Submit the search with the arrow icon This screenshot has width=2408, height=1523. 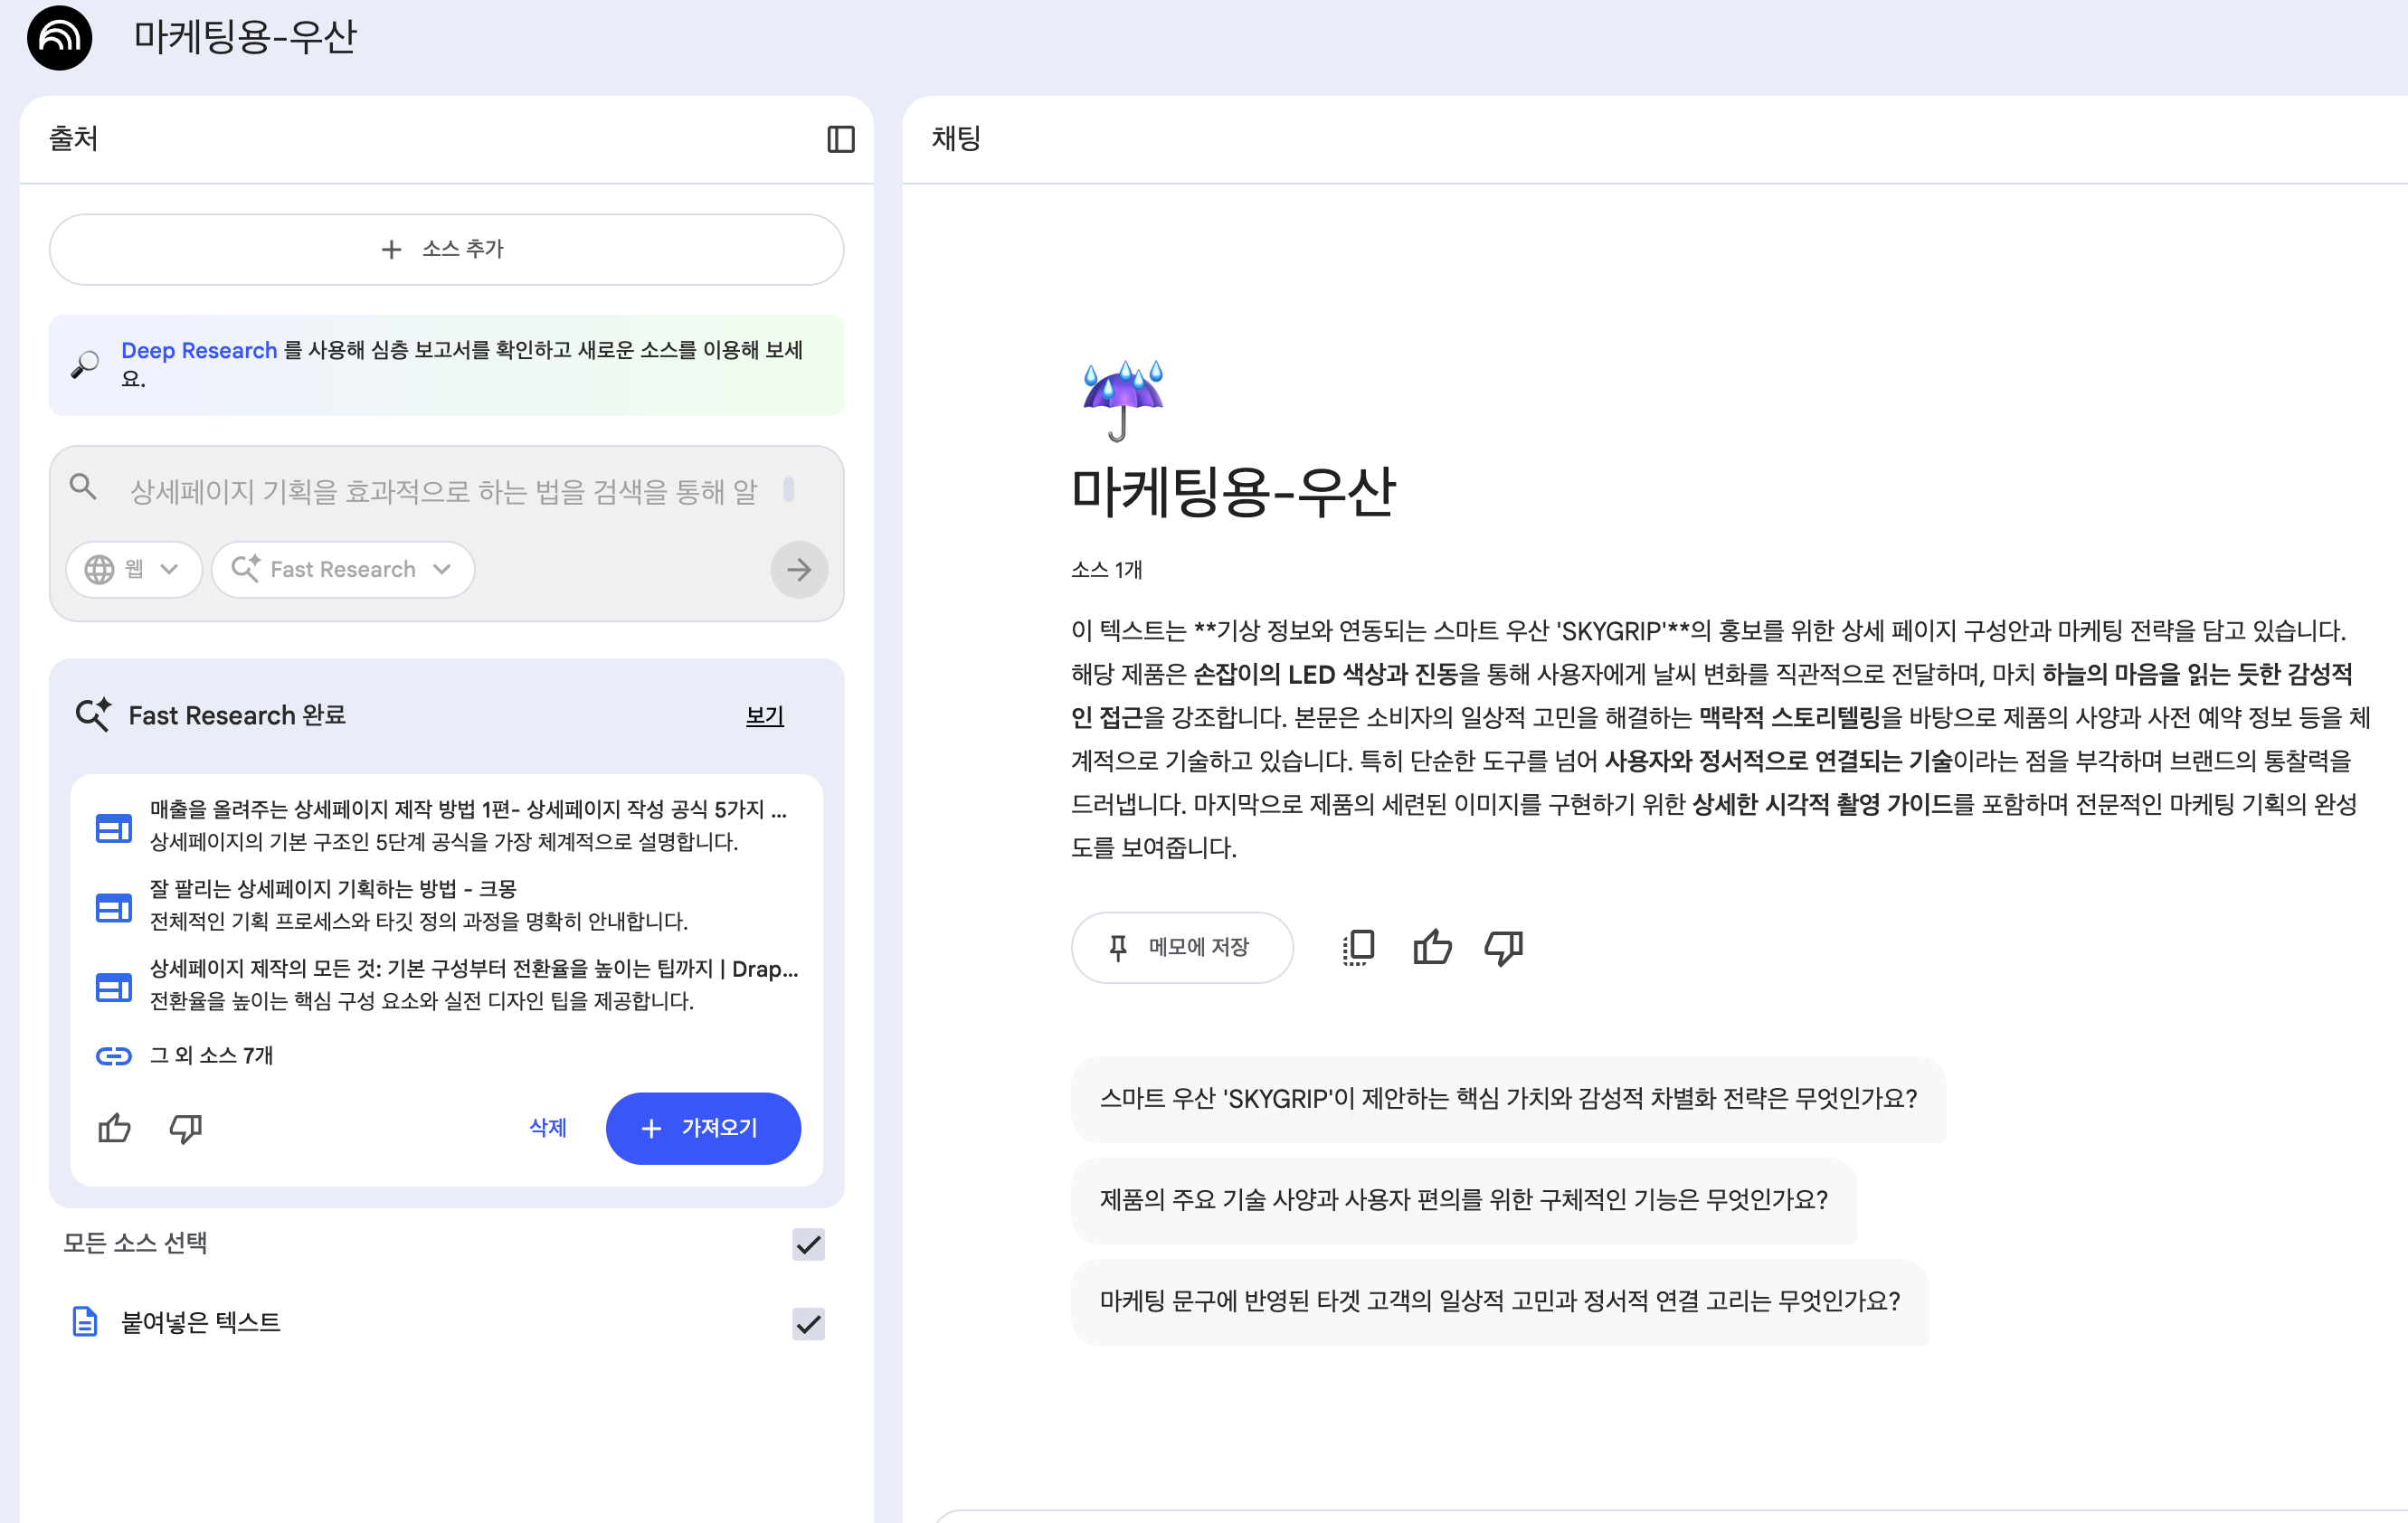click(x=798, y=569)
